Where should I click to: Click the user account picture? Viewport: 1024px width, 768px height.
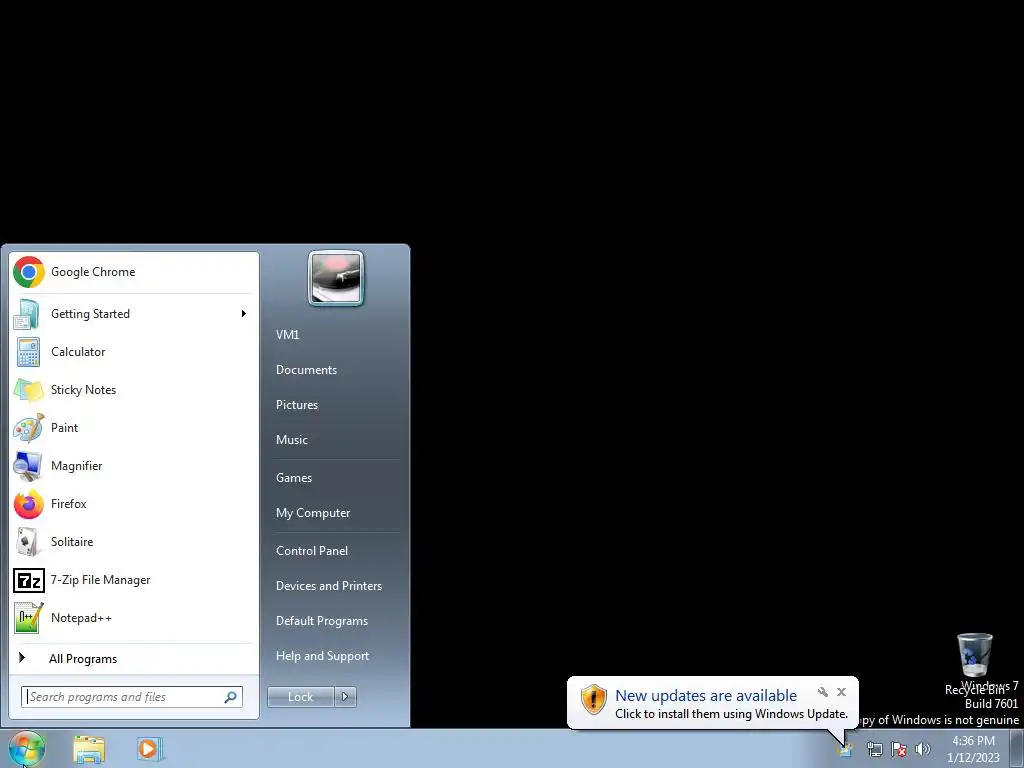pyautogui.click(x=336, y=278)
